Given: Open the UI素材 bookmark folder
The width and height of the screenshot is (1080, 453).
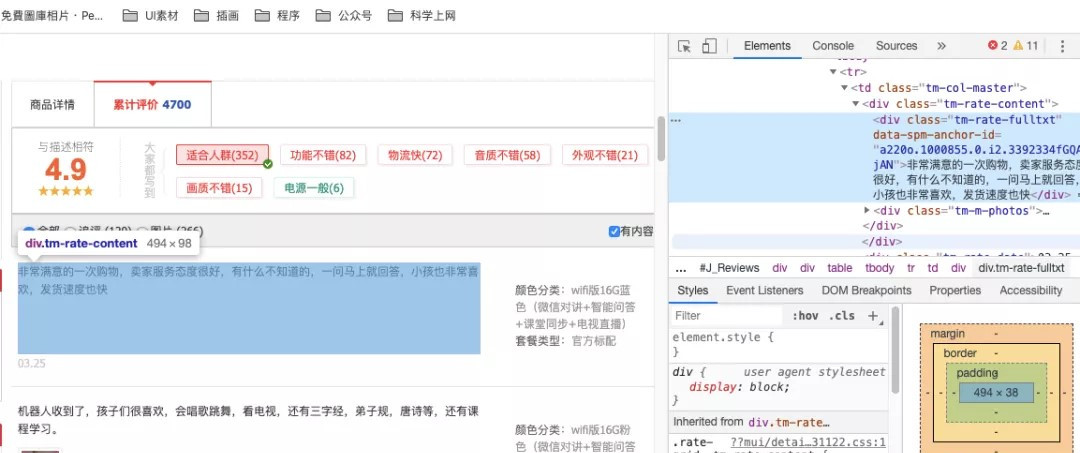Looking at the screenshot, I should [x=150, y=15].
